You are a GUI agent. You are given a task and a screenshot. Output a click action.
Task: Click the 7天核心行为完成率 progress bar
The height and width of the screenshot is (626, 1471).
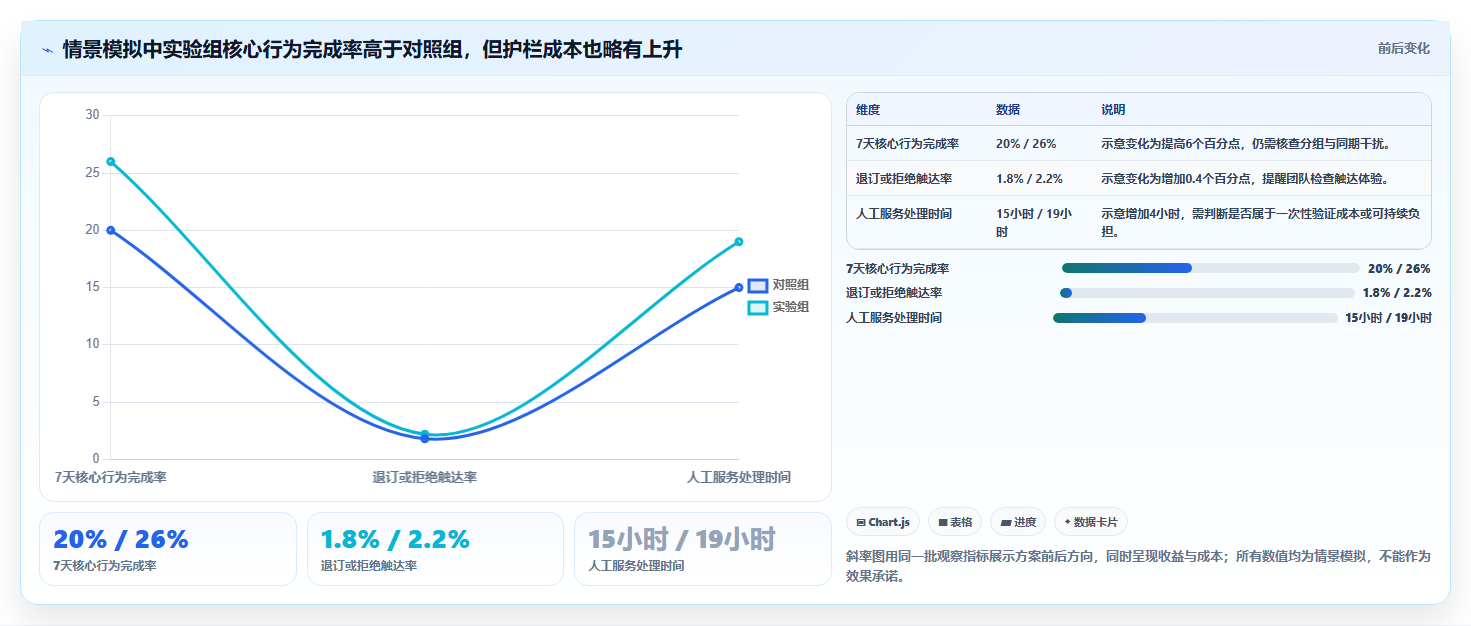1211,268
